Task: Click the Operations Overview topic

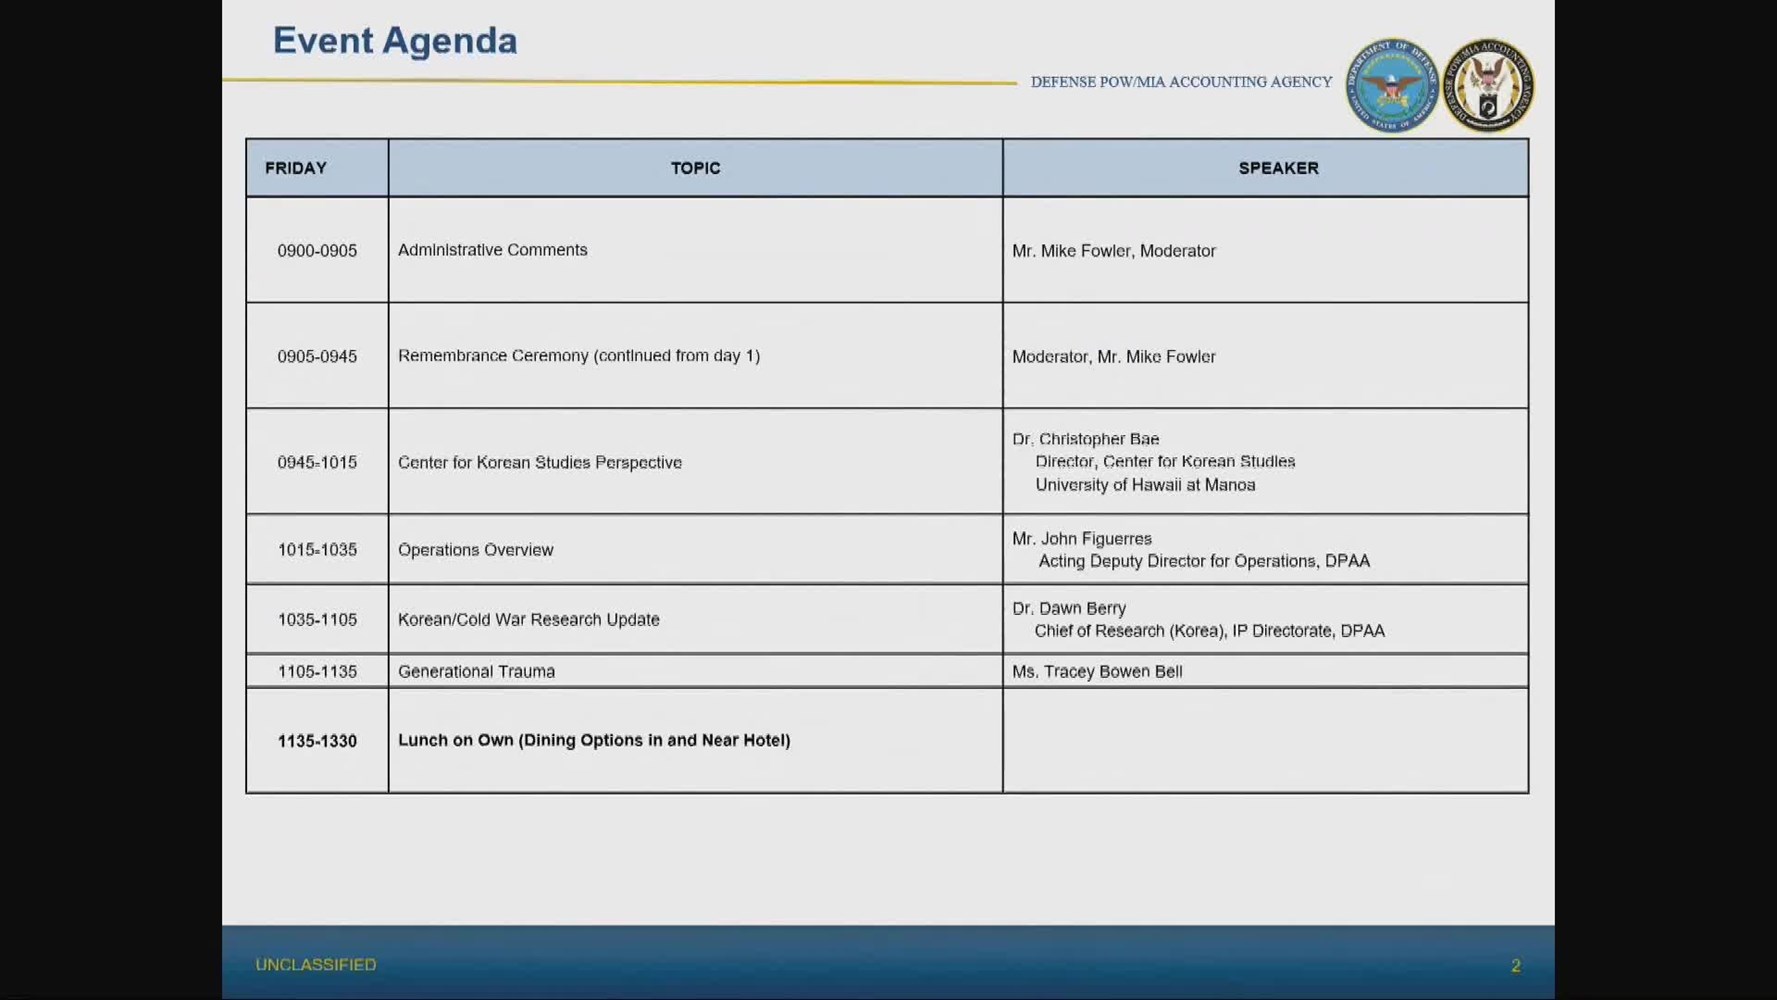Action: pos(475,550)
